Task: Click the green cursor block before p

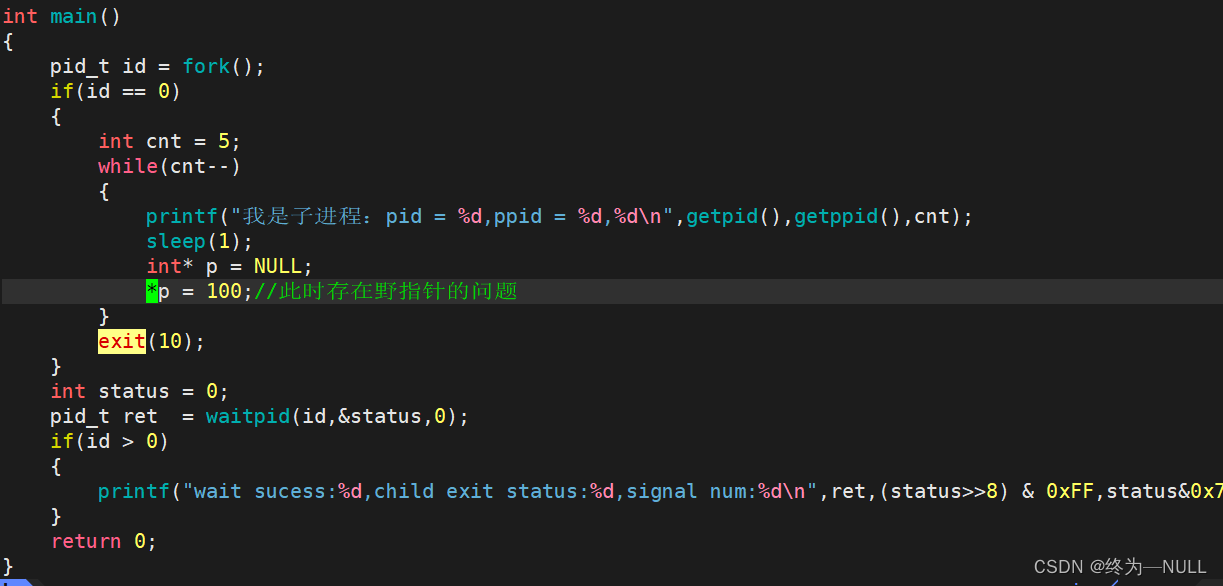Action: 152,291
